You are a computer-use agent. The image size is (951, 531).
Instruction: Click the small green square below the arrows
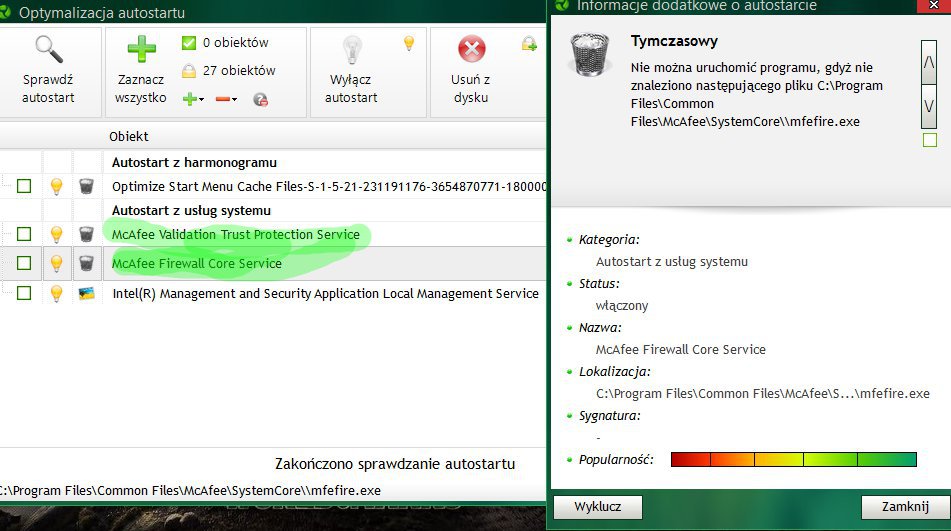(930, 140)
